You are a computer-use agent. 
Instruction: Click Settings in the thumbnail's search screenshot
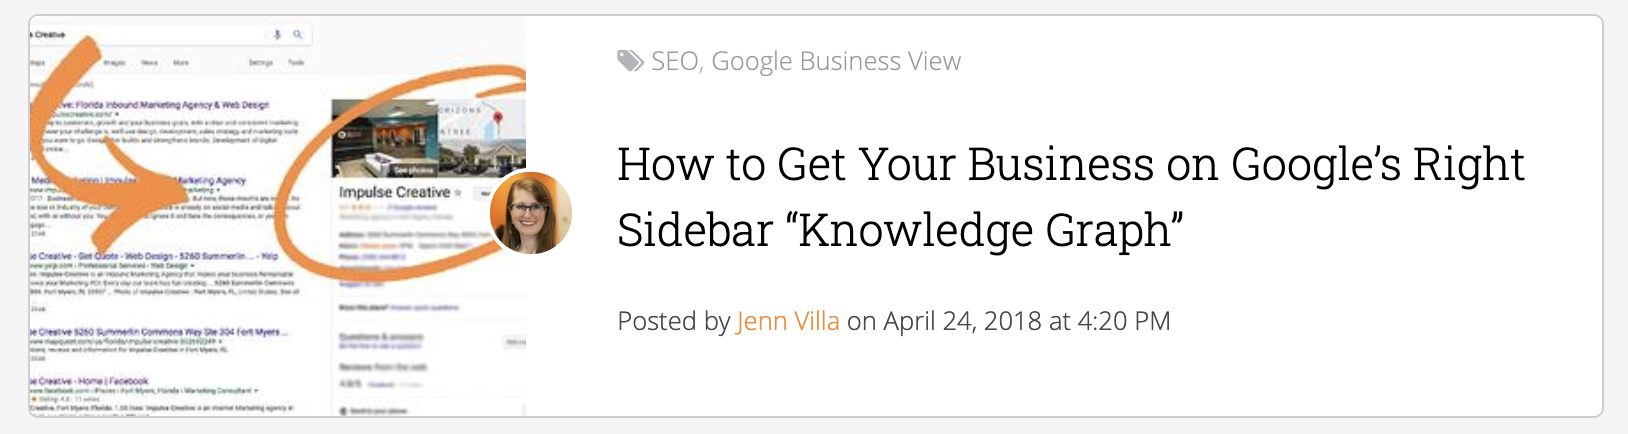pyautogui.click(x=261, y=62)
